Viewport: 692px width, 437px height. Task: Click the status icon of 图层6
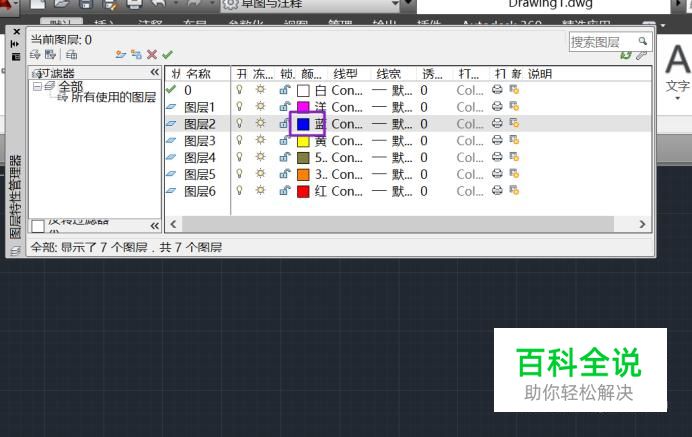(171, 191)
